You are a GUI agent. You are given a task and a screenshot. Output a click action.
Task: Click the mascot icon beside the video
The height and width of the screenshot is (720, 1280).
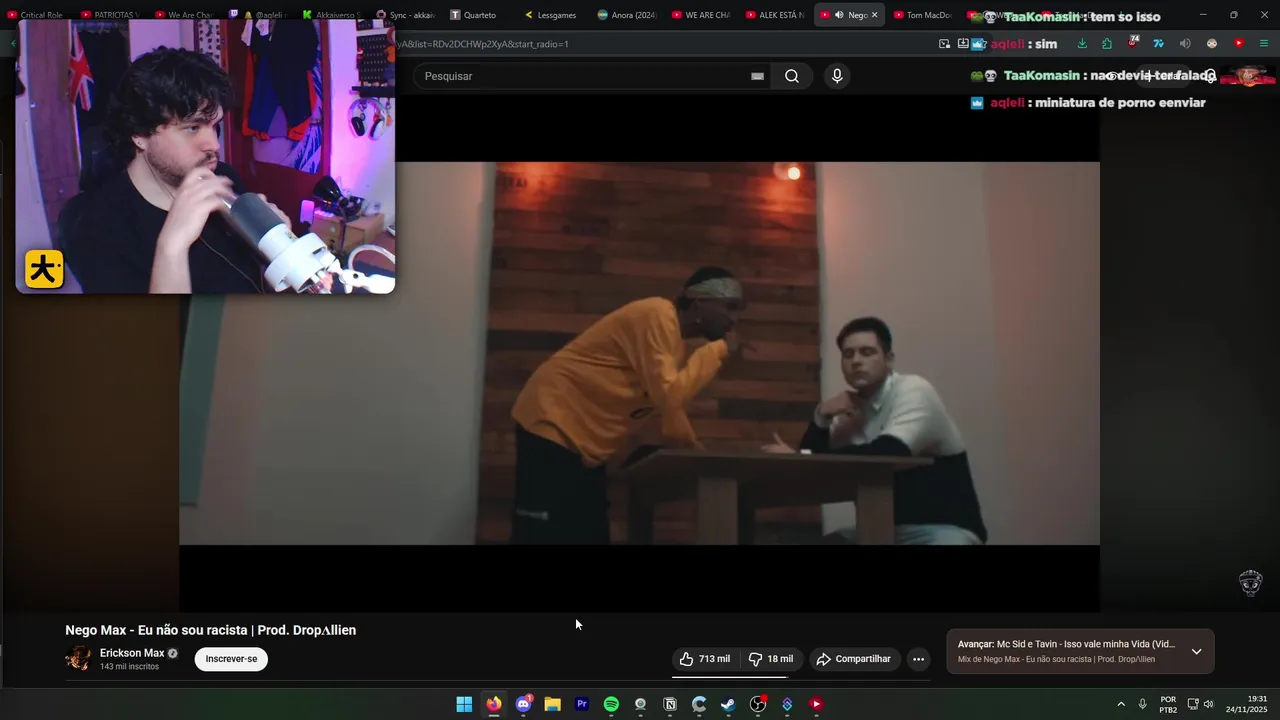coord(1250,583)
